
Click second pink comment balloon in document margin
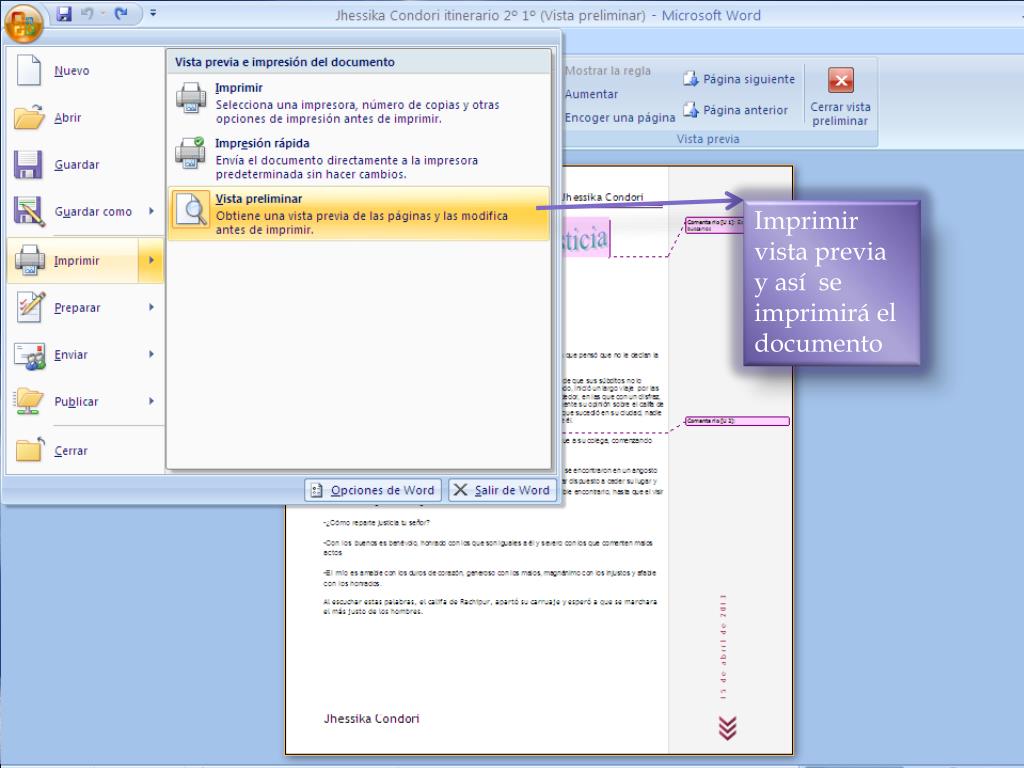pyautogui.click(x=737, y=421)
